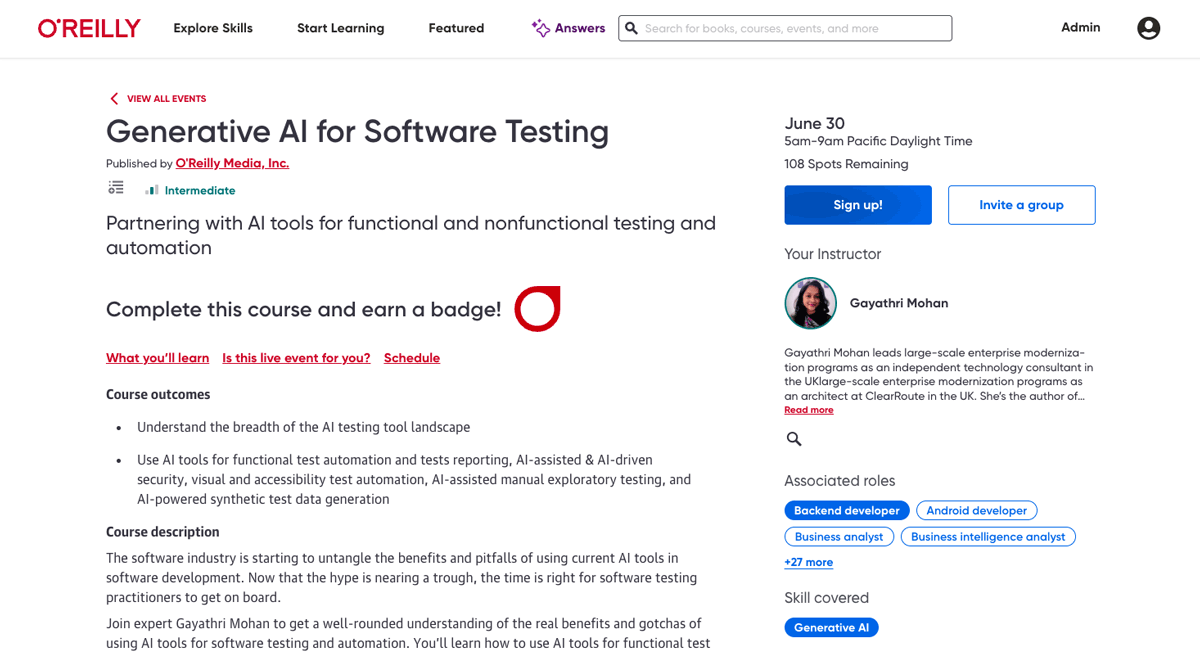The image size is (1200, 654).
Task: Select the Android developer role tag
Action: pos(977,511)
